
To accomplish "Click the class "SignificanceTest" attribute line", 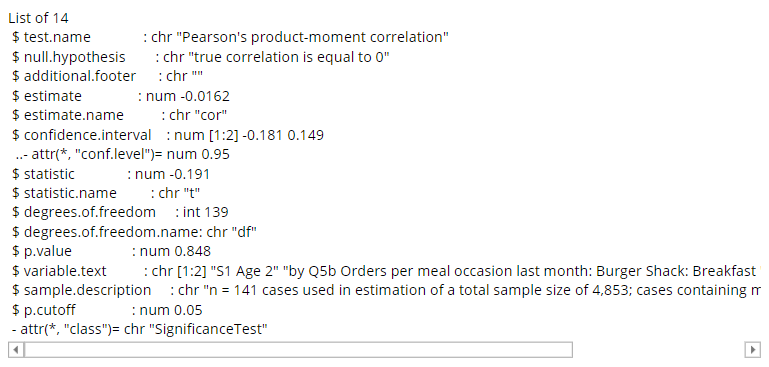I will [x=140, y=329].
